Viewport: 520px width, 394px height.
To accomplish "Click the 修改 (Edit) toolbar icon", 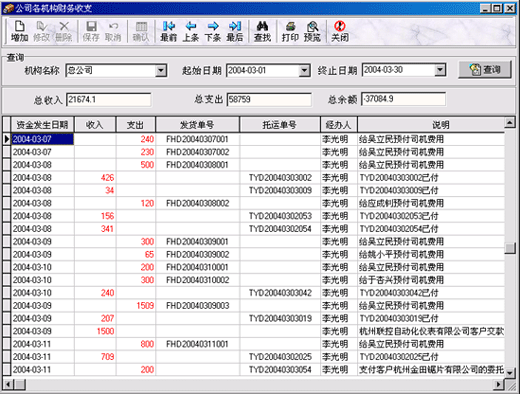I will tap(41, 31).
